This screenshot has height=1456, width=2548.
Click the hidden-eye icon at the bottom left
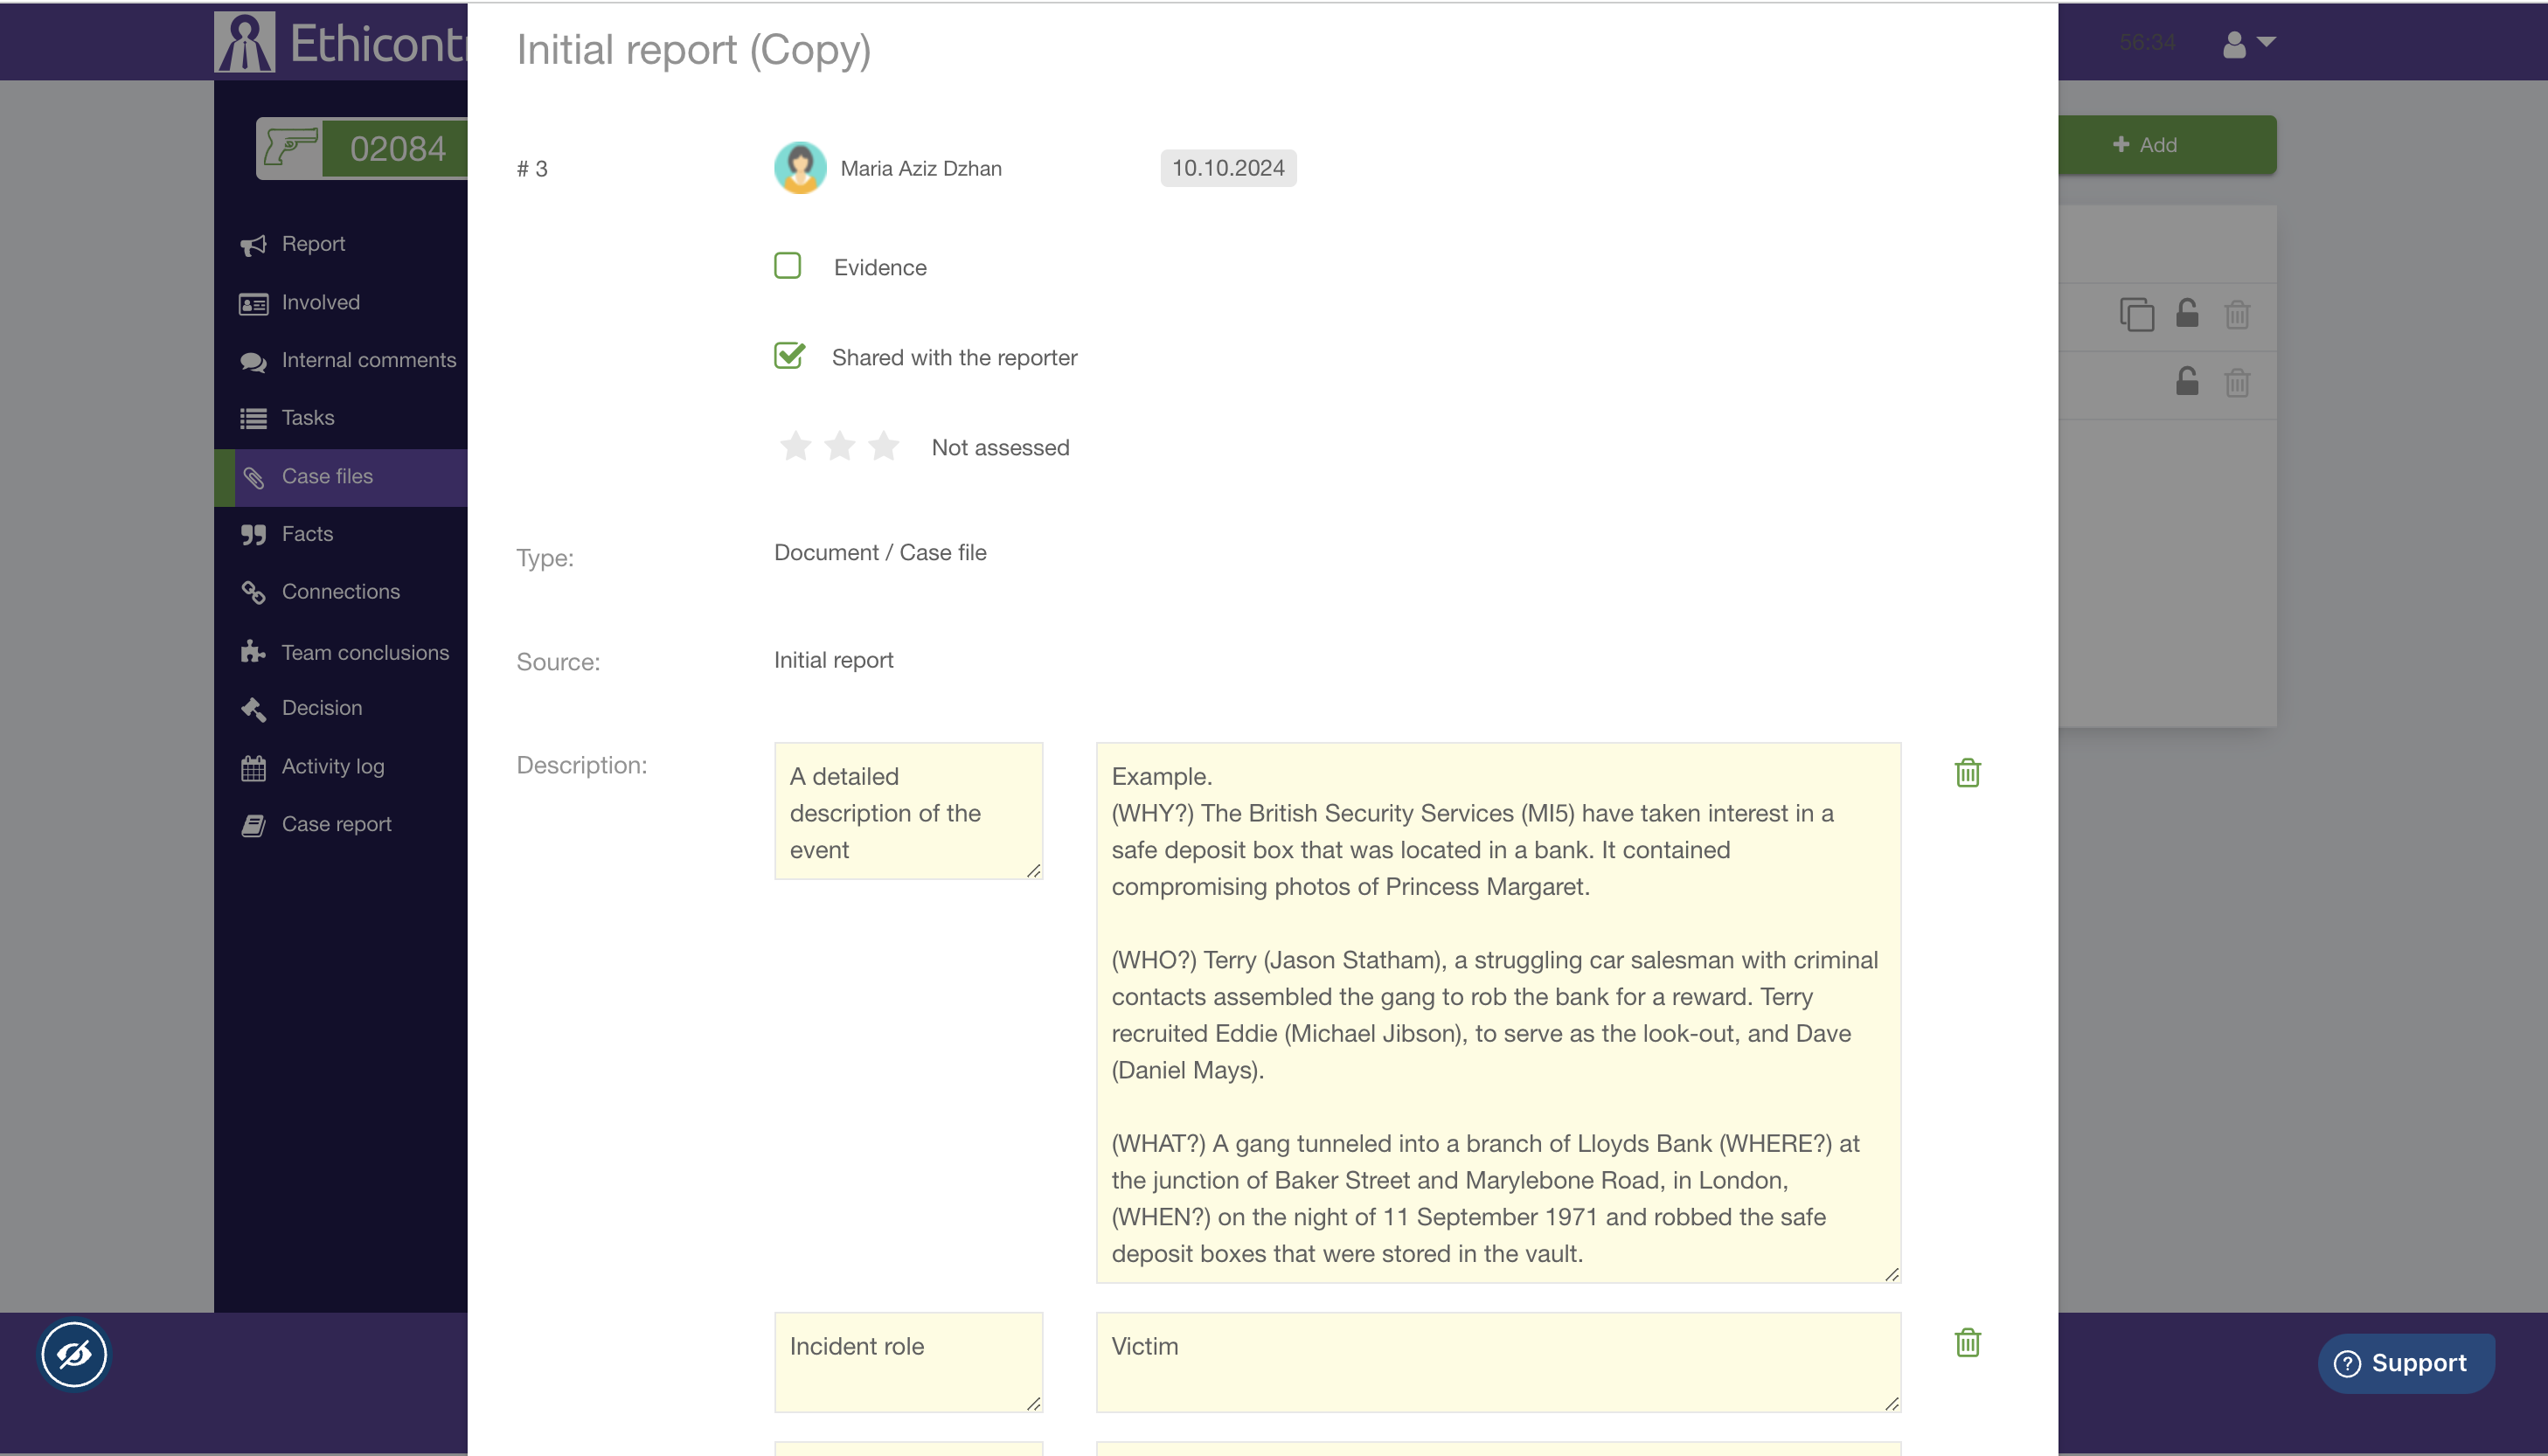[74, 1355]
